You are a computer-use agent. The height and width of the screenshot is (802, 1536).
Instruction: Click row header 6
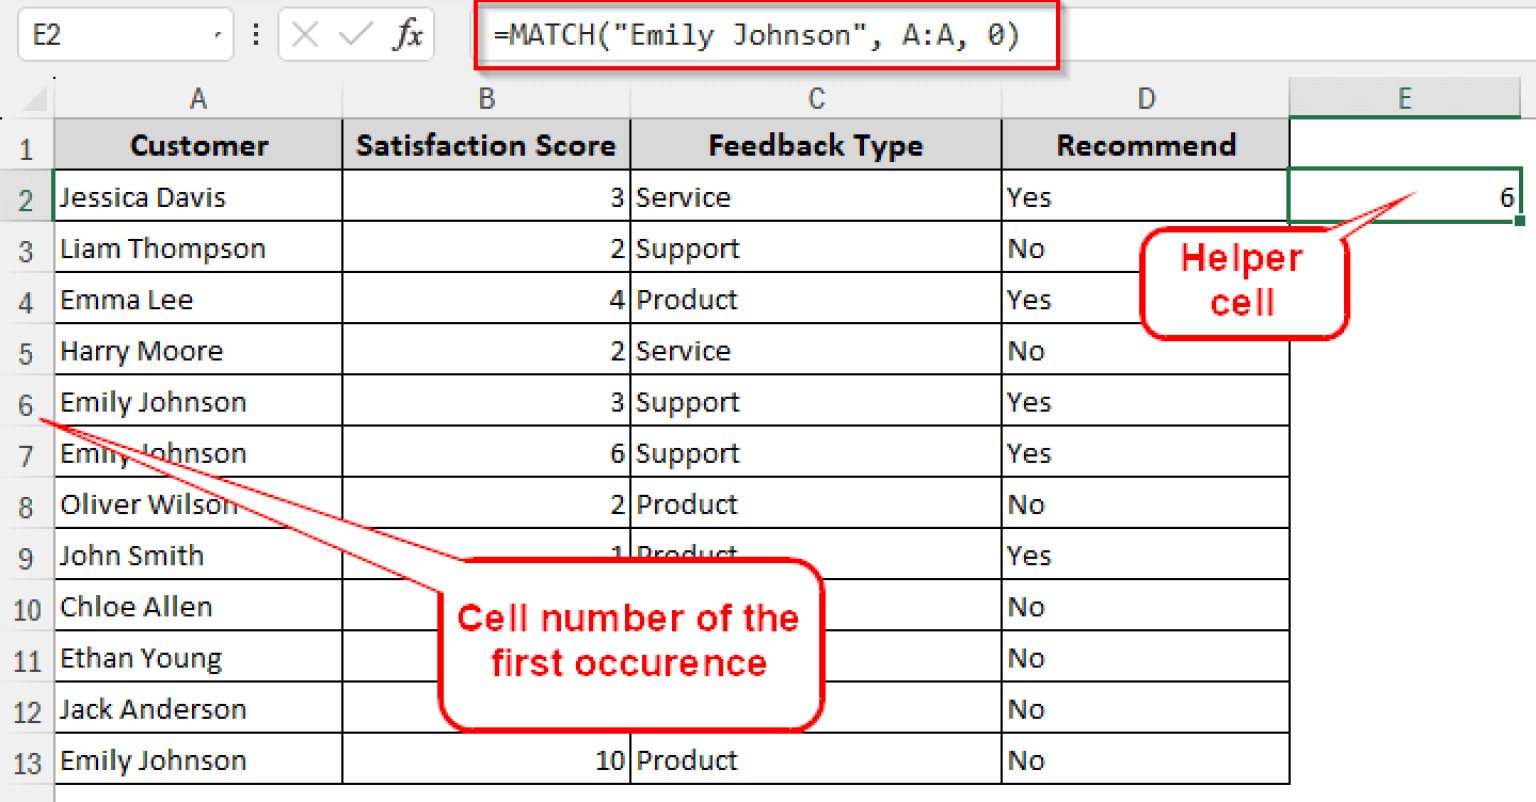click(x=27, y=401)
